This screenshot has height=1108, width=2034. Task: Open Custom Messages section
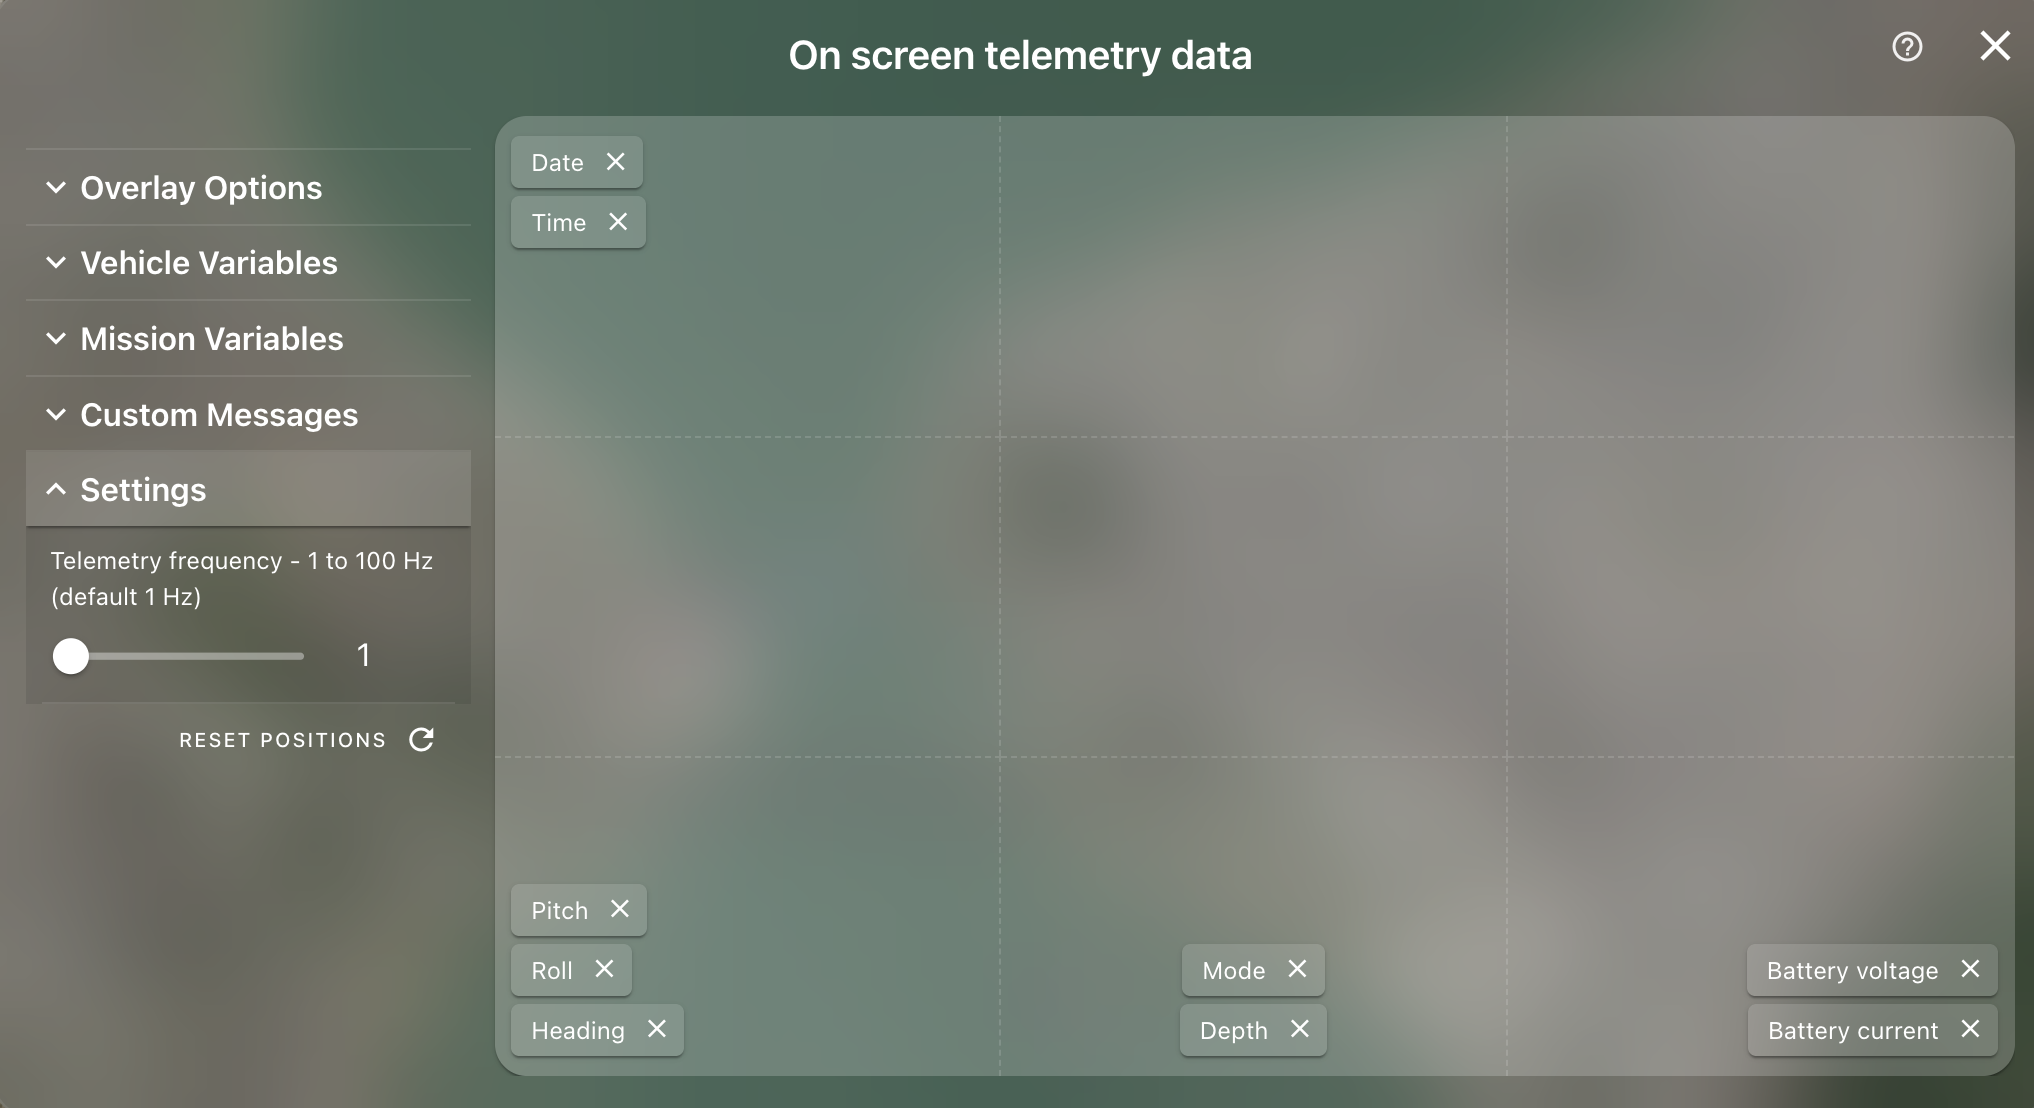click(x=218, y=412)
